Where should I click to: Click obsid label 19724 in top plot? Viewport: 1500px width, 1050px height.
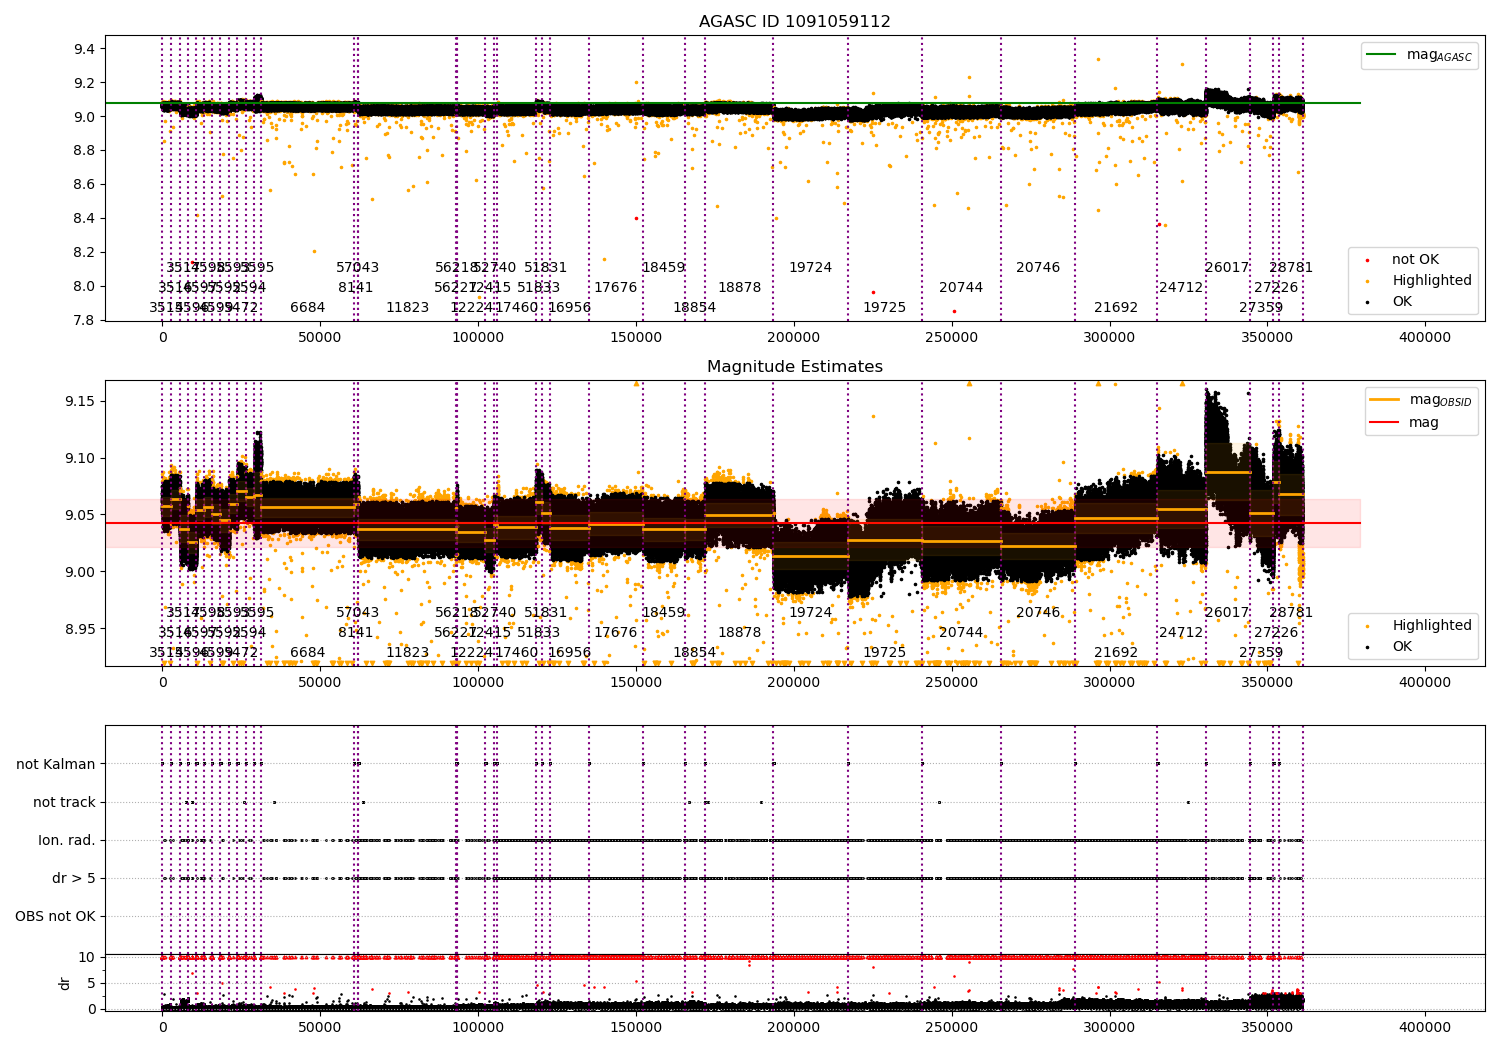(810, 267)
